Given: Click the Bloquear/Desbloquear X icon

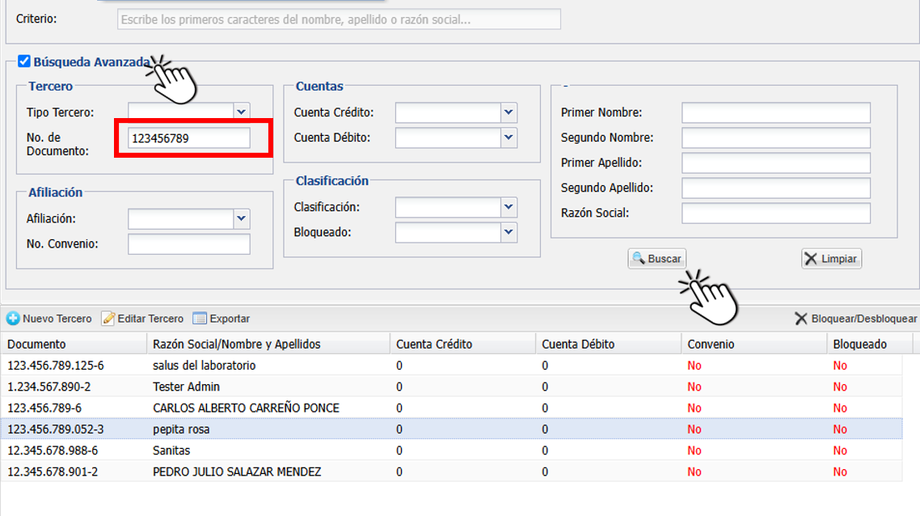Looking at the screenshot, I should [x=801, y=319].
